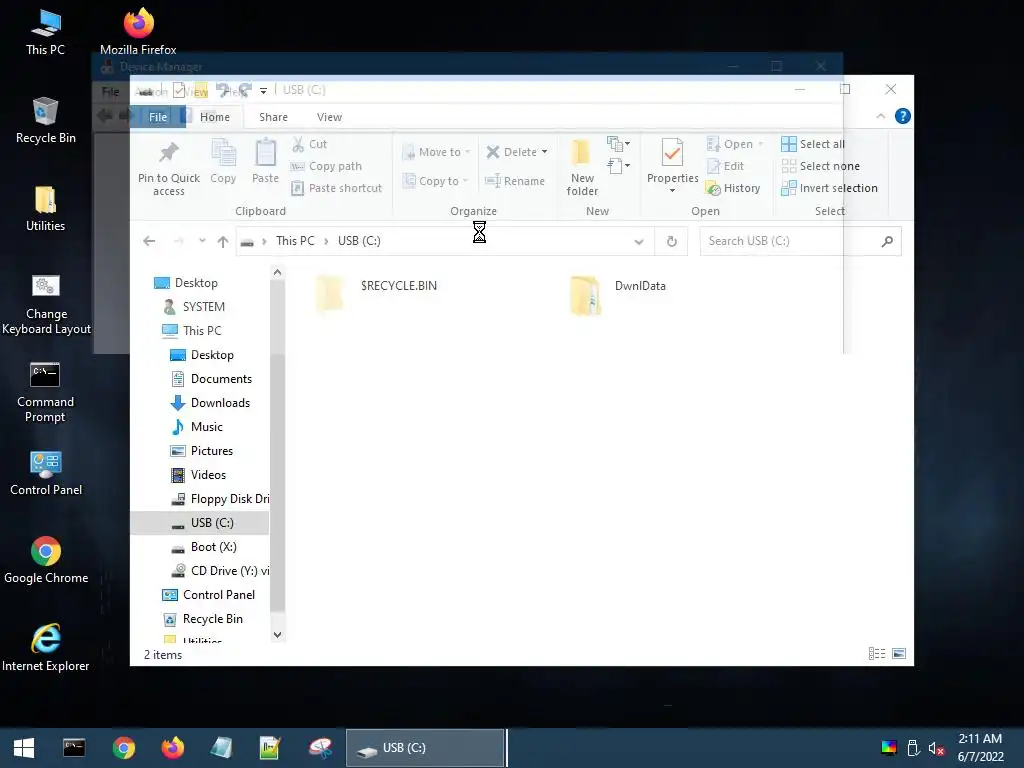This screenshot has width=1024, height=768.
Task: Click the Properties ribbon button
Action: pos(672,166)
